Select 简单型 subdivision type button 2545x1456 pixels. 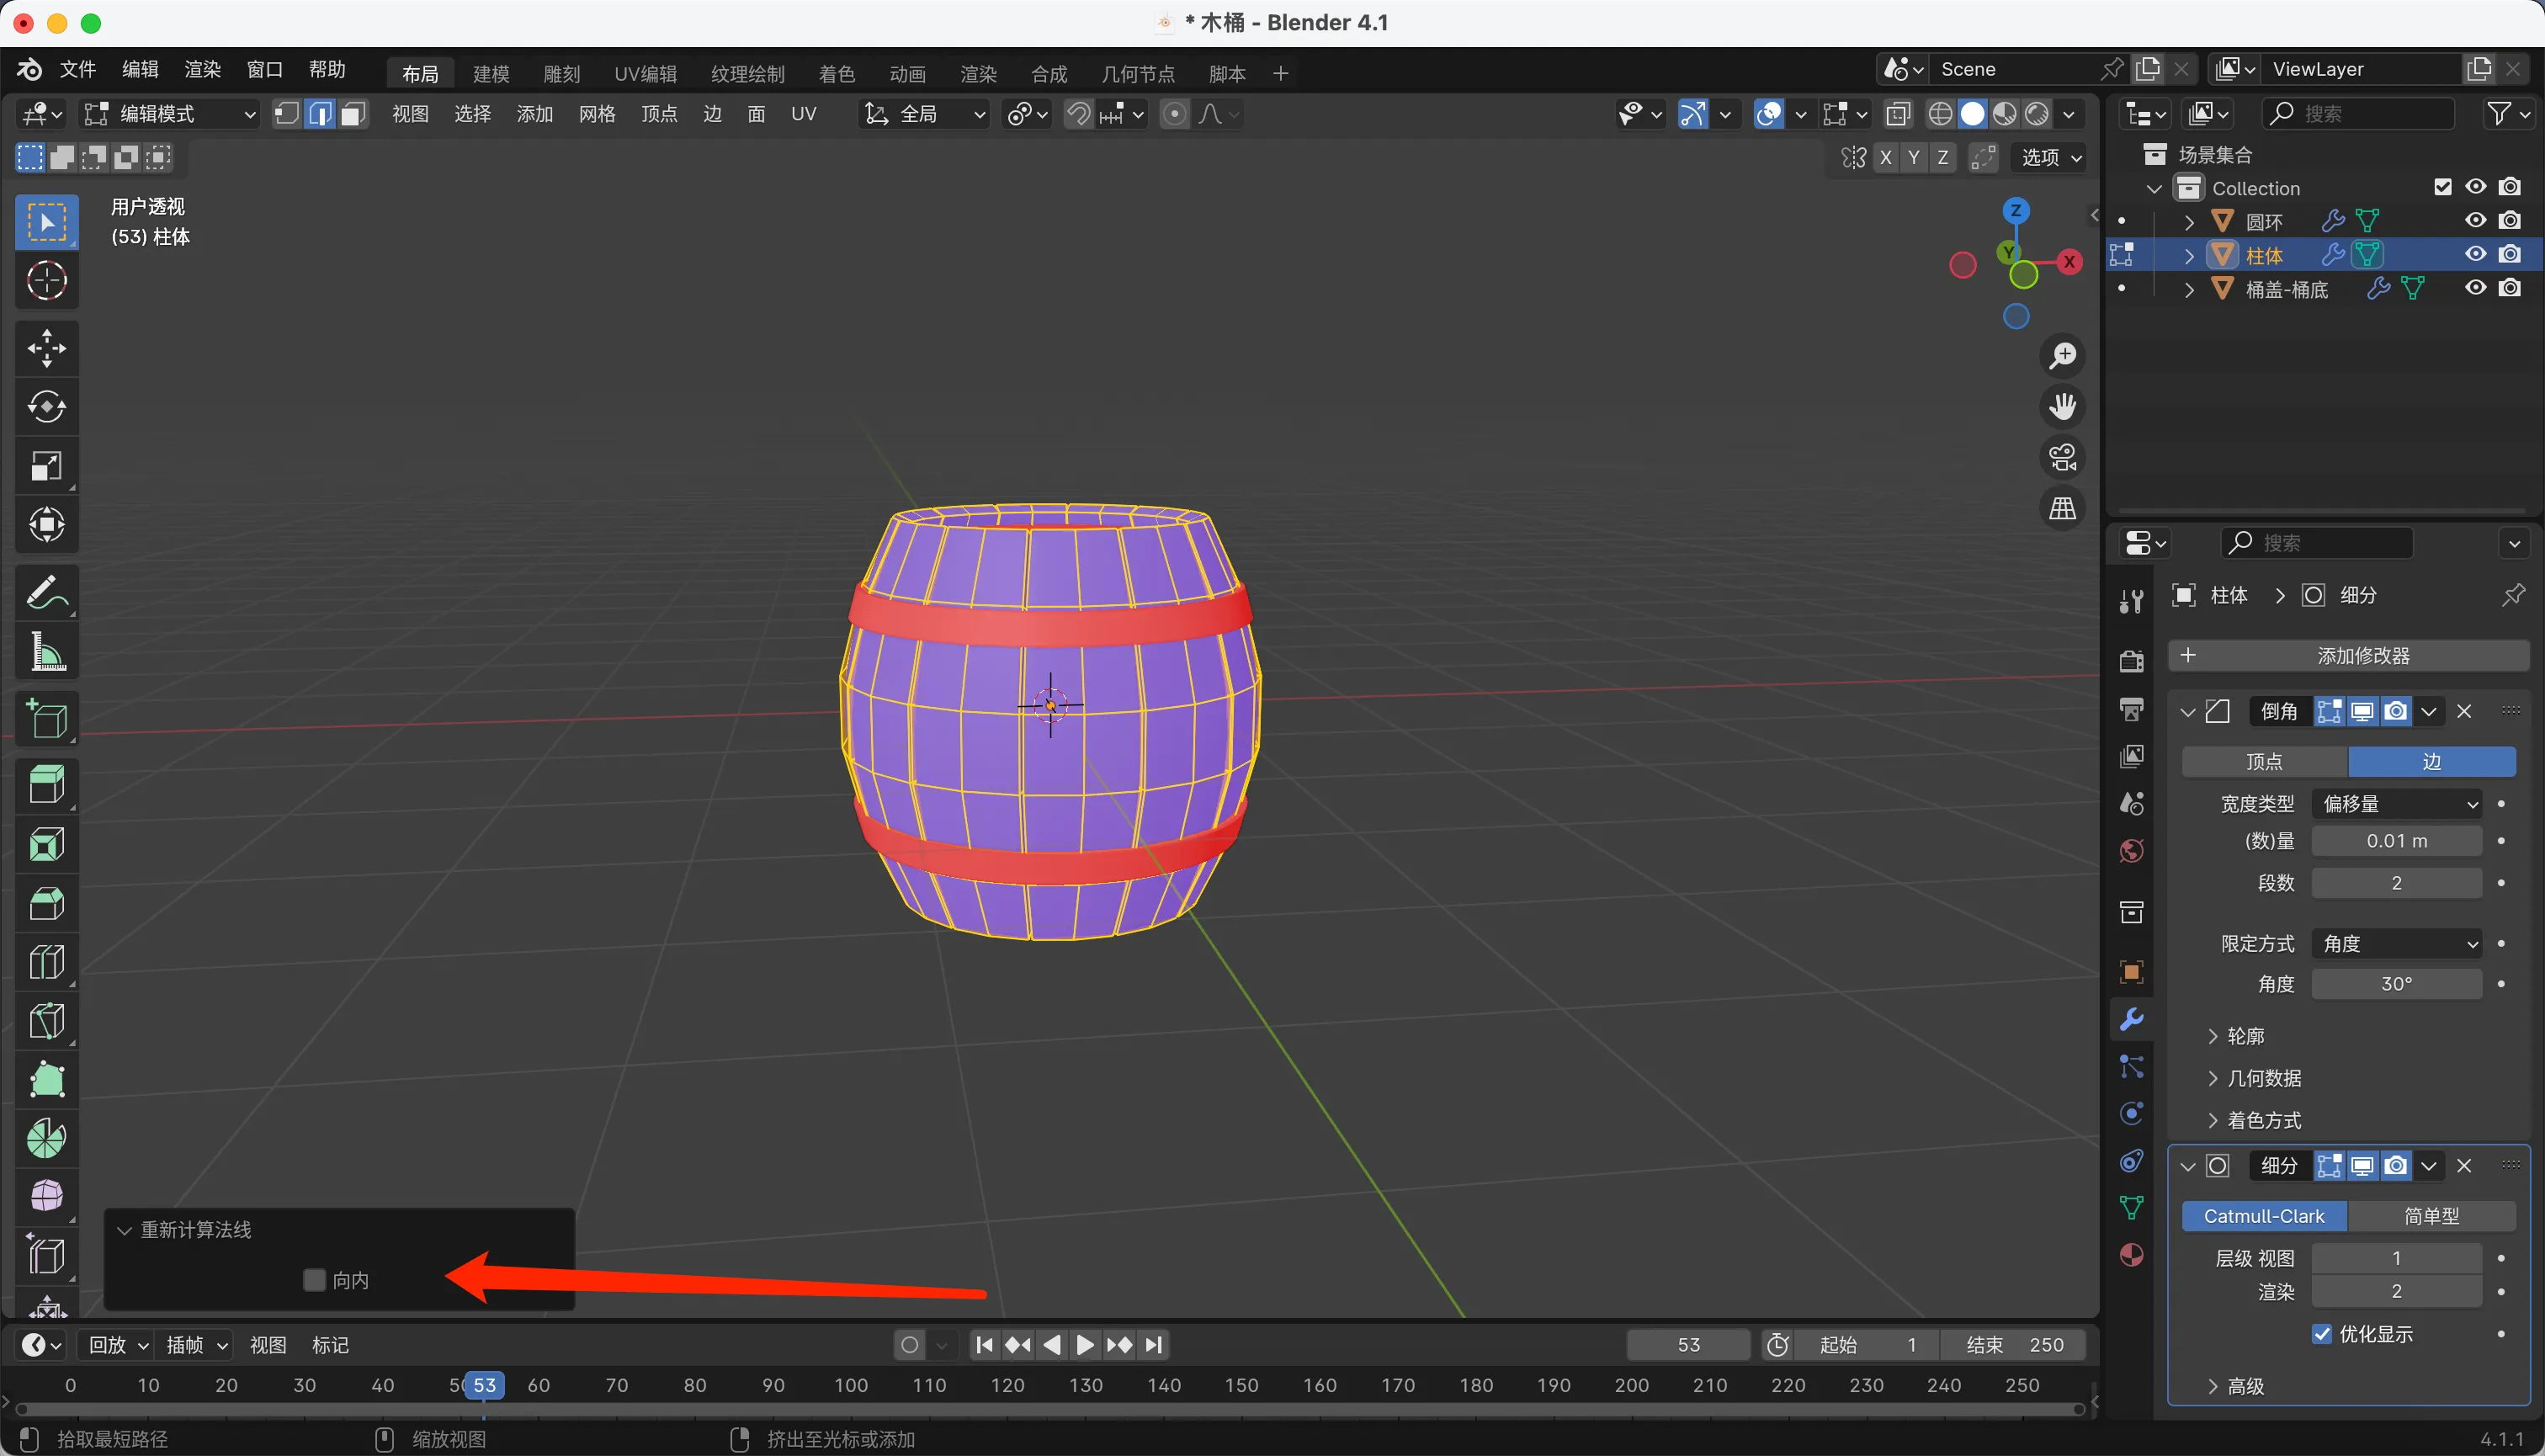(2431, 1216)
